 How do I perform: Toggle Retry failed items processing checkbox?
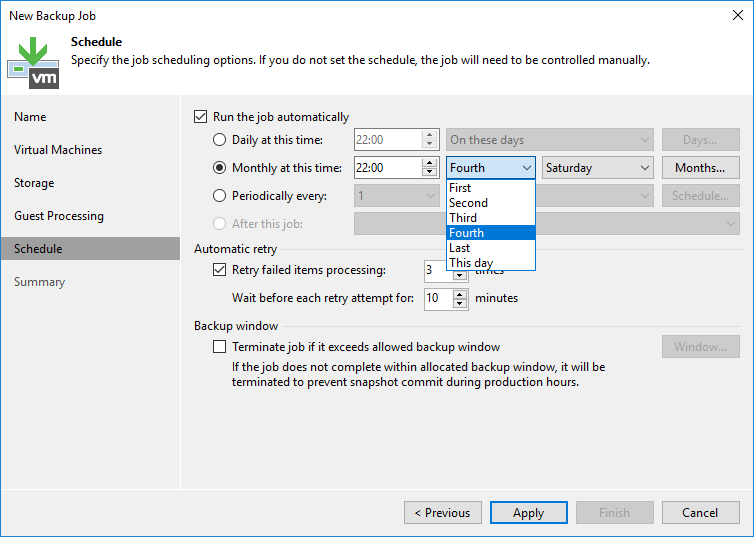(220, 270)
